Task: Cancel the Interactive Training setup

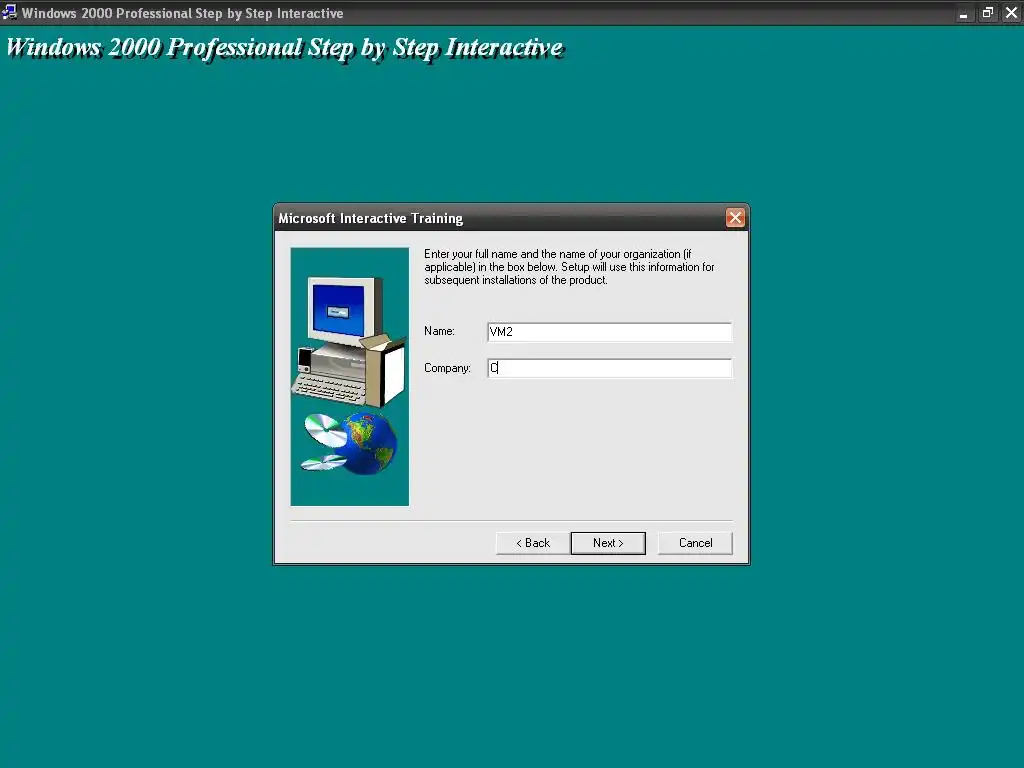Action: click(695, 543)
